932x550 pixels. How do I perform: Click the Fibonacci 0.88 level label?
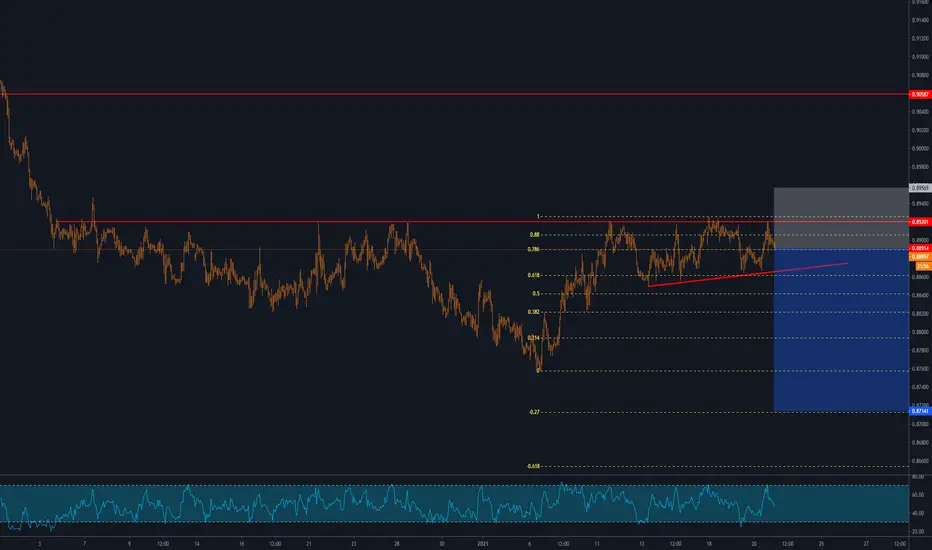tap(534, 235)
